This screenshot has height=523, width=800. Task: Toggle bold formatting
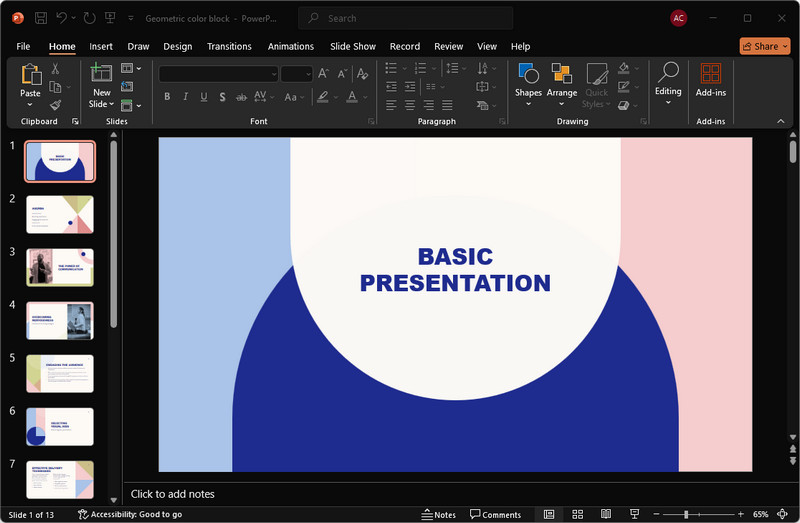(167, 97)
